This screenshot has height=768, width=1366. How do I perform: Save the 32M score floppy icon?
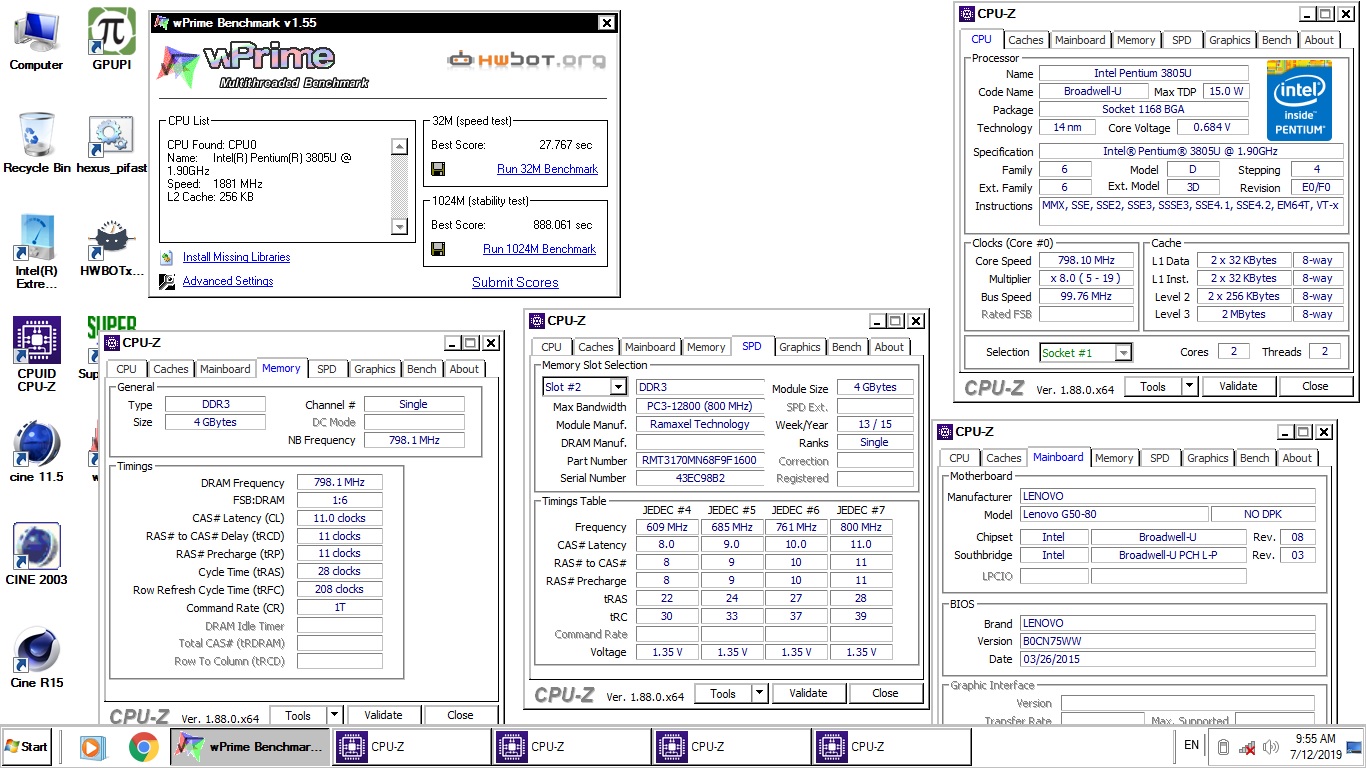coord(438,169)
